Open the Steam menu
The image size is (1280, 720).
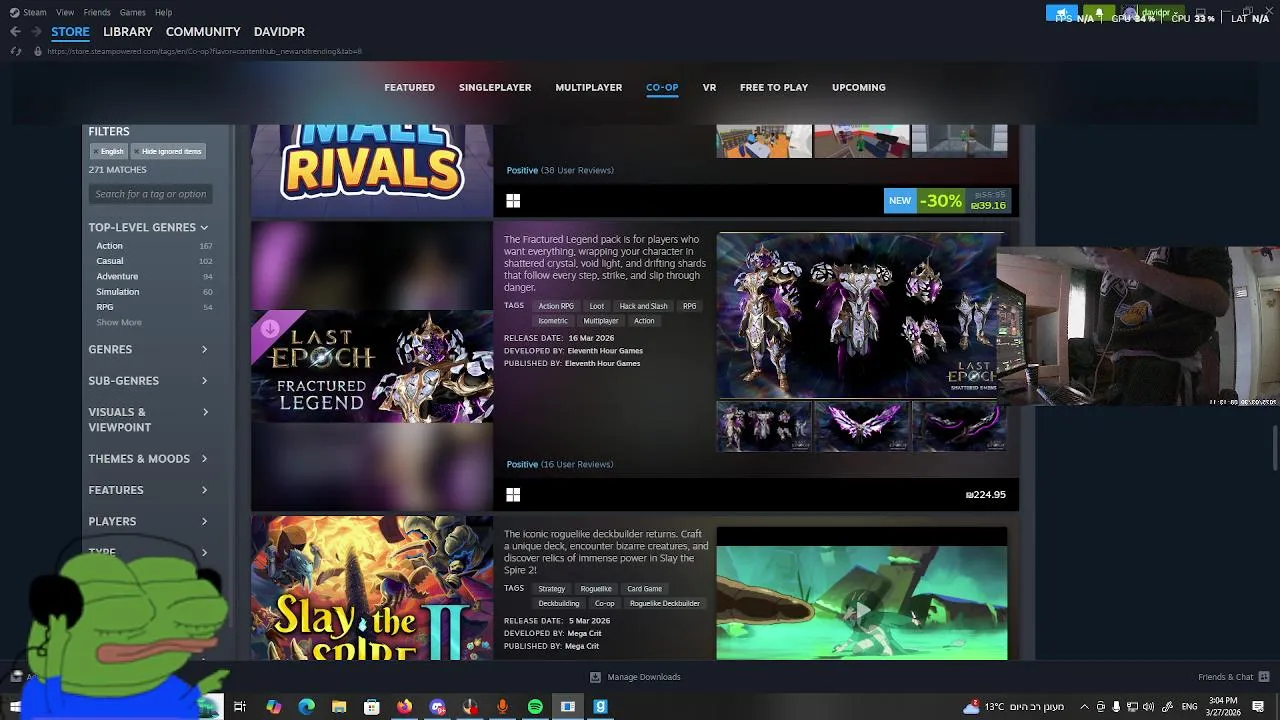point(34,12)
